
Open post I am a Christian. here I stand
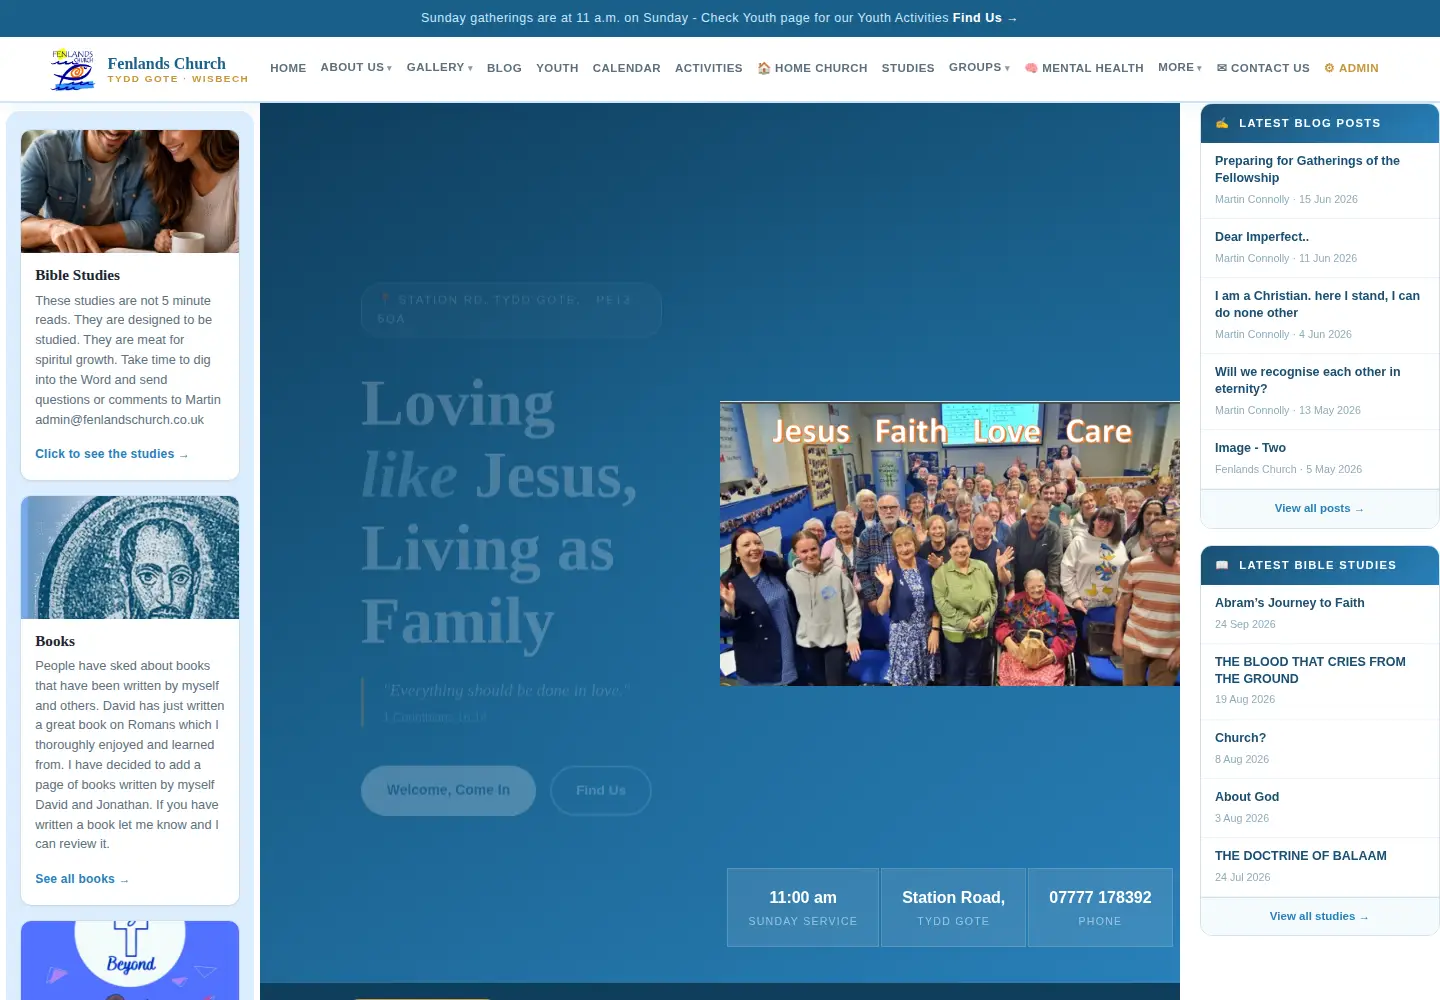coord(1317,304)
